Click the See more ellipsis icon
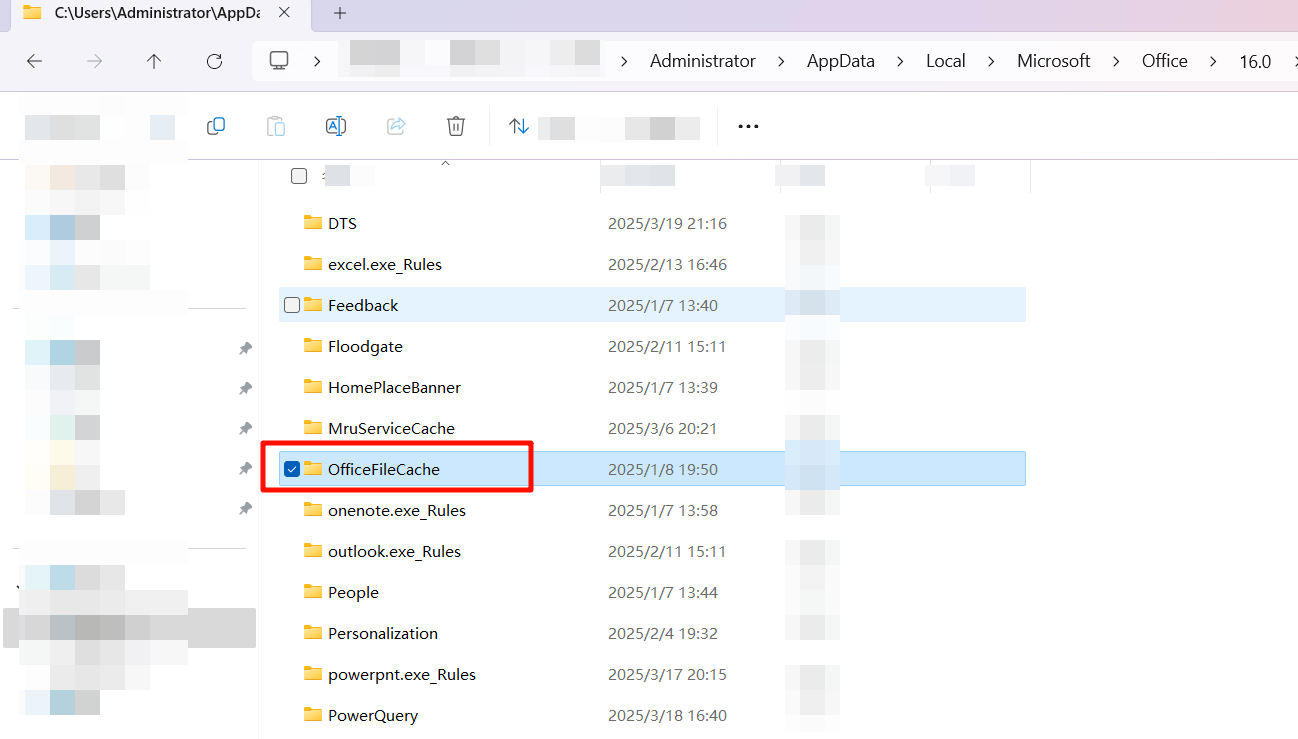This screenshot has width=1298, height=739. [748, 126]
